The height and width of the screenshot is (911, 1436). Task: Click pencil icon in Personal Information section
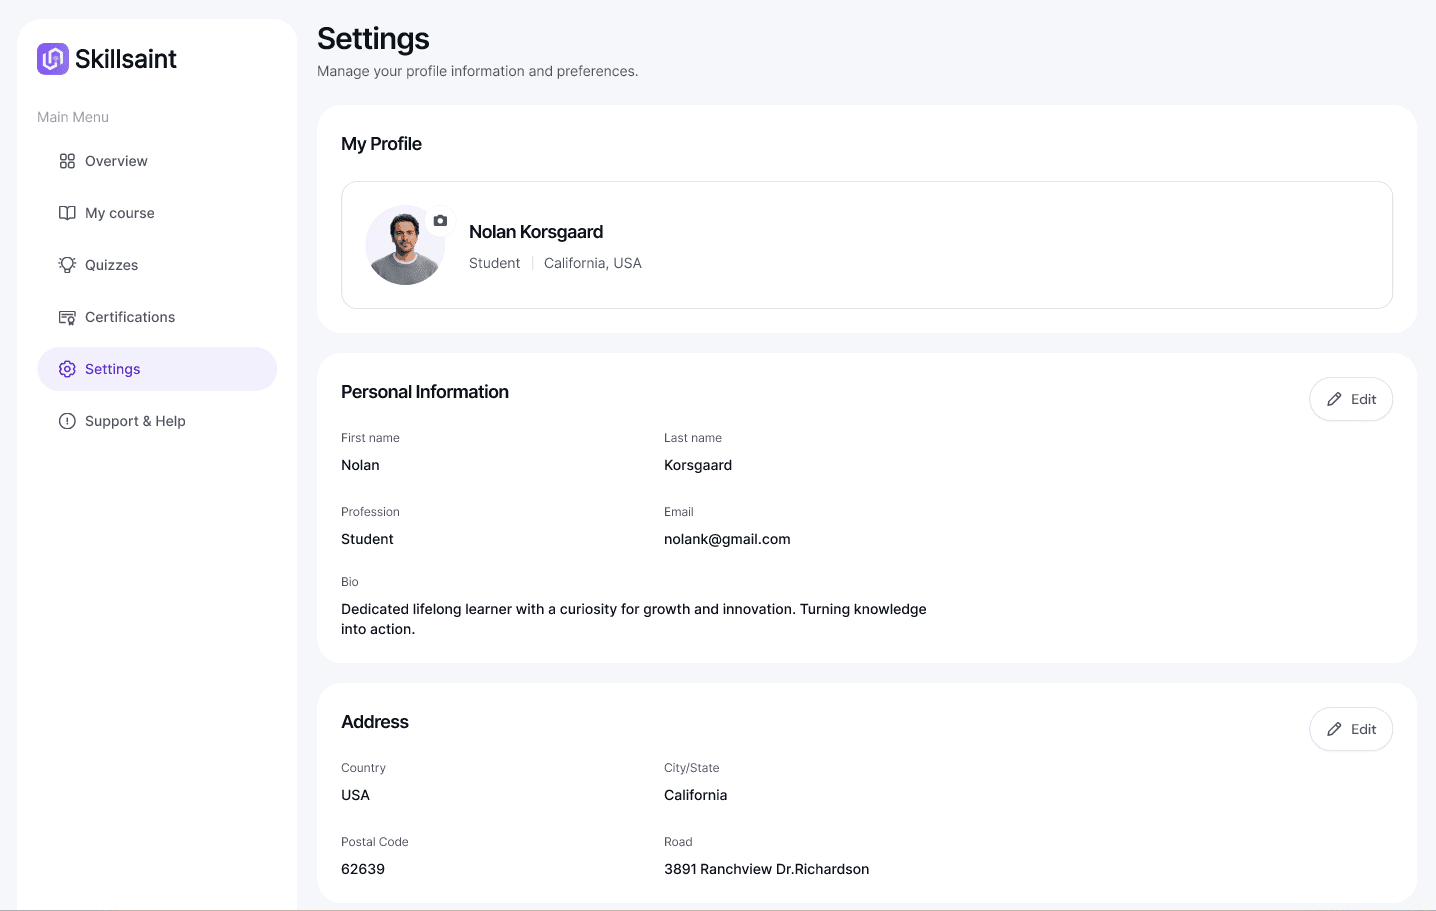(x=1334, y=399)
